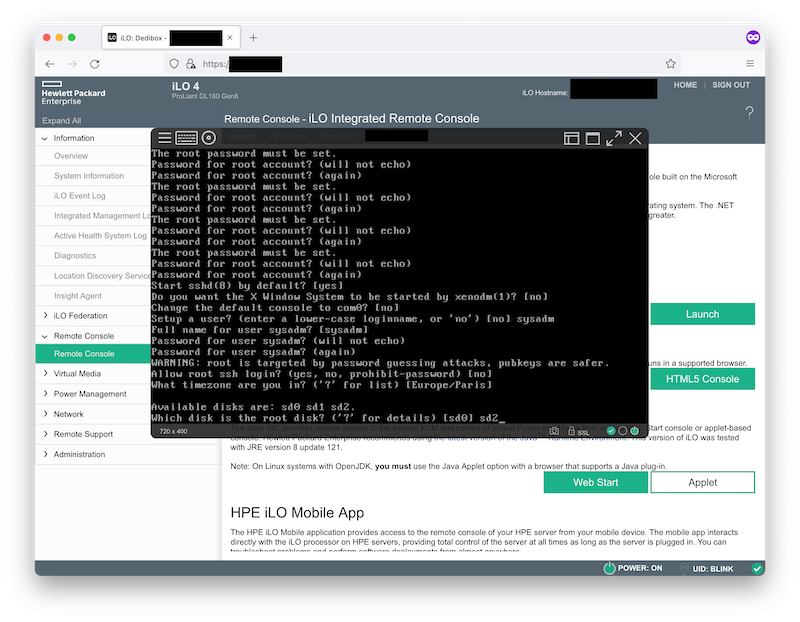Click the Hewlett Packard Enterprise logo
800x622 pixels.
(x=73, y=93)
